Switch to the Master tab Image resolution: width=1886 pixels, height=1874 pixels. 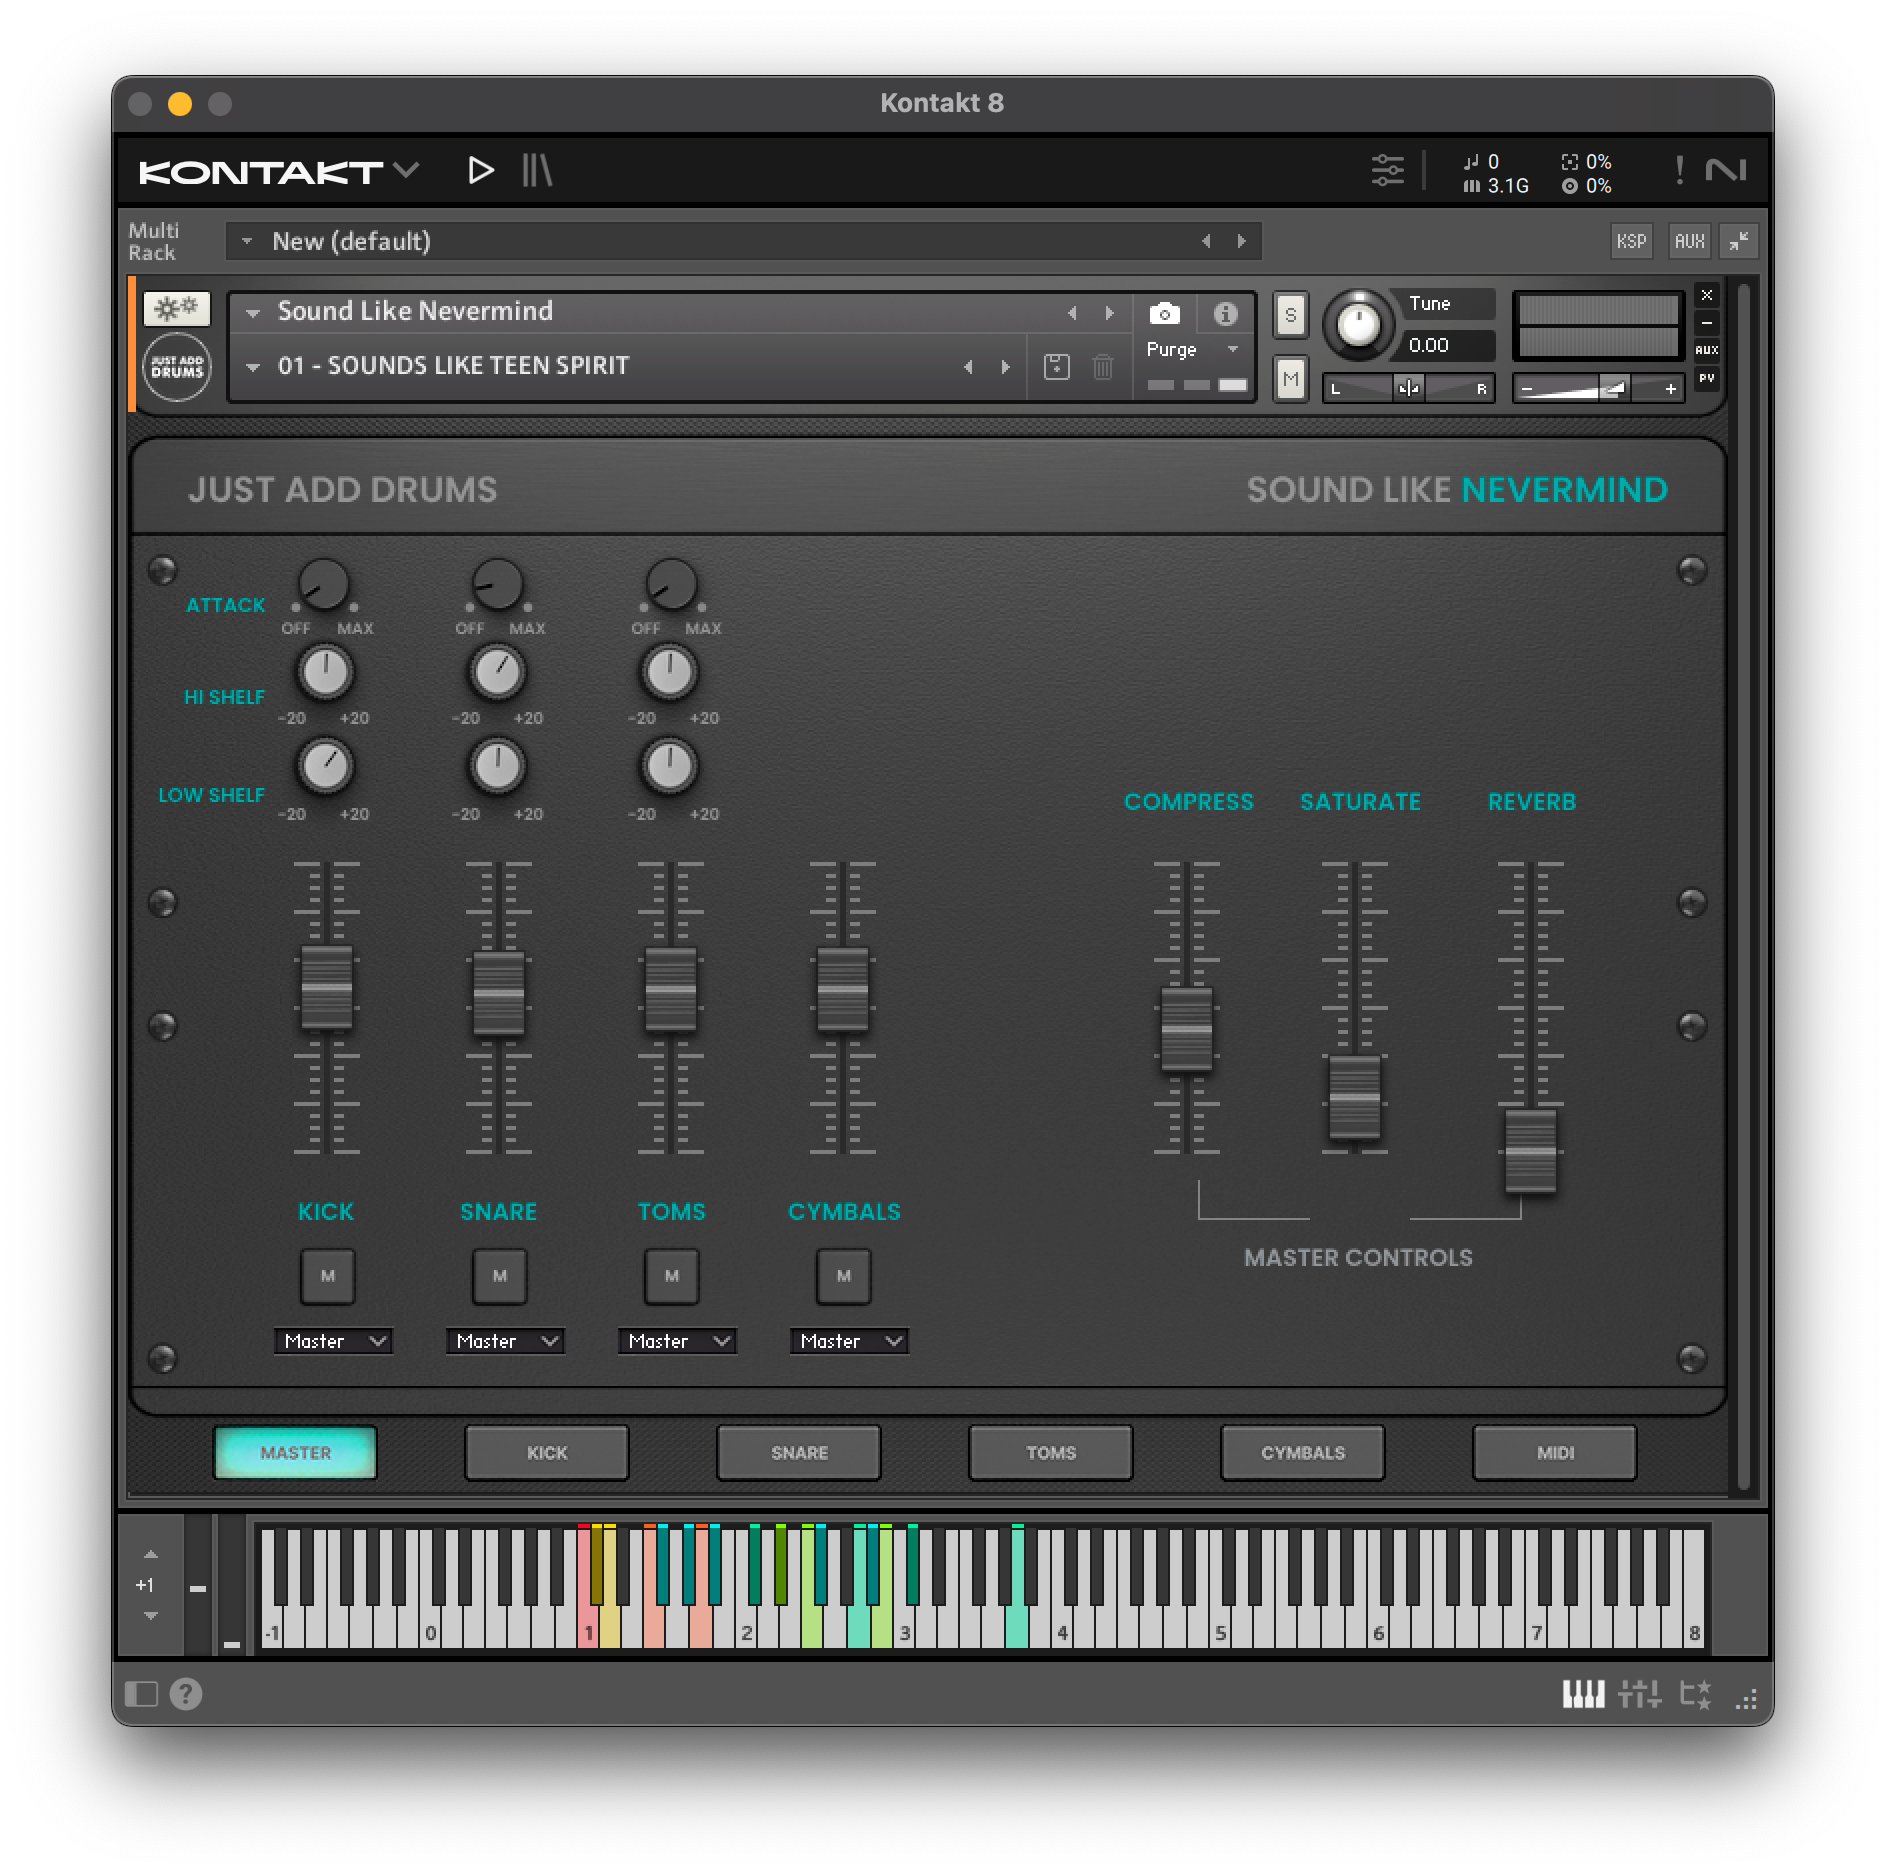coord(295,1453)
